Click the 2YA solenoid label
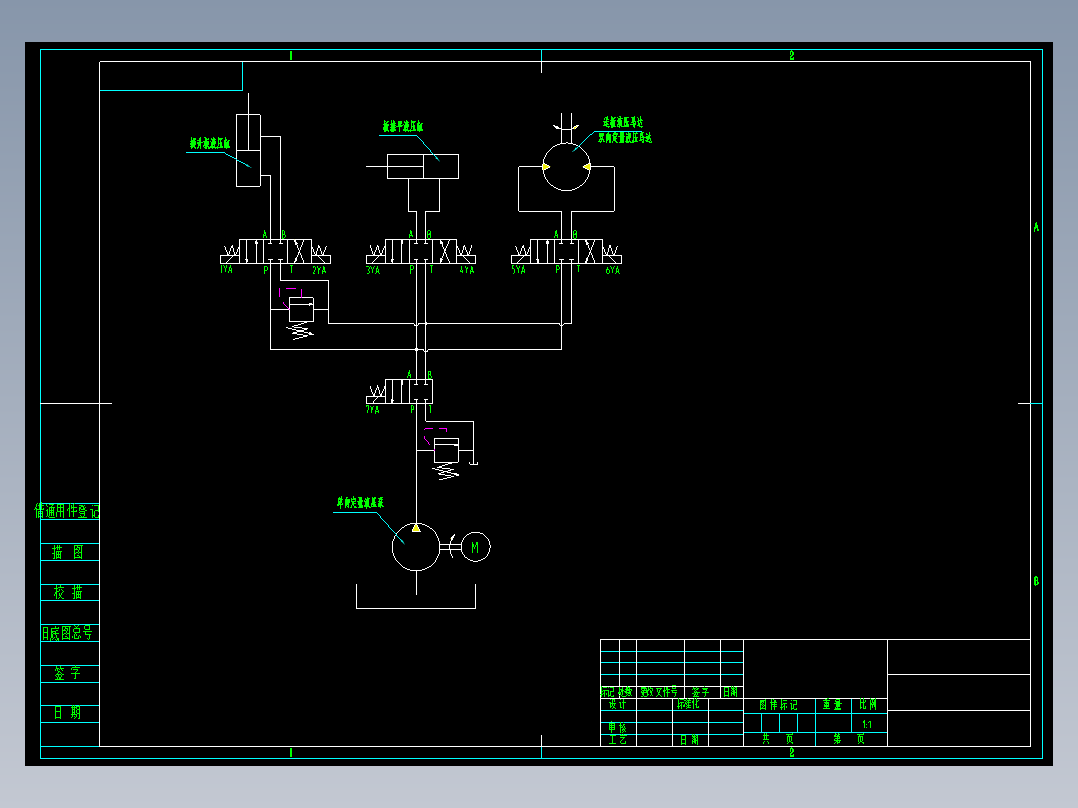The image size is (1078, 808). pos(319,271)
